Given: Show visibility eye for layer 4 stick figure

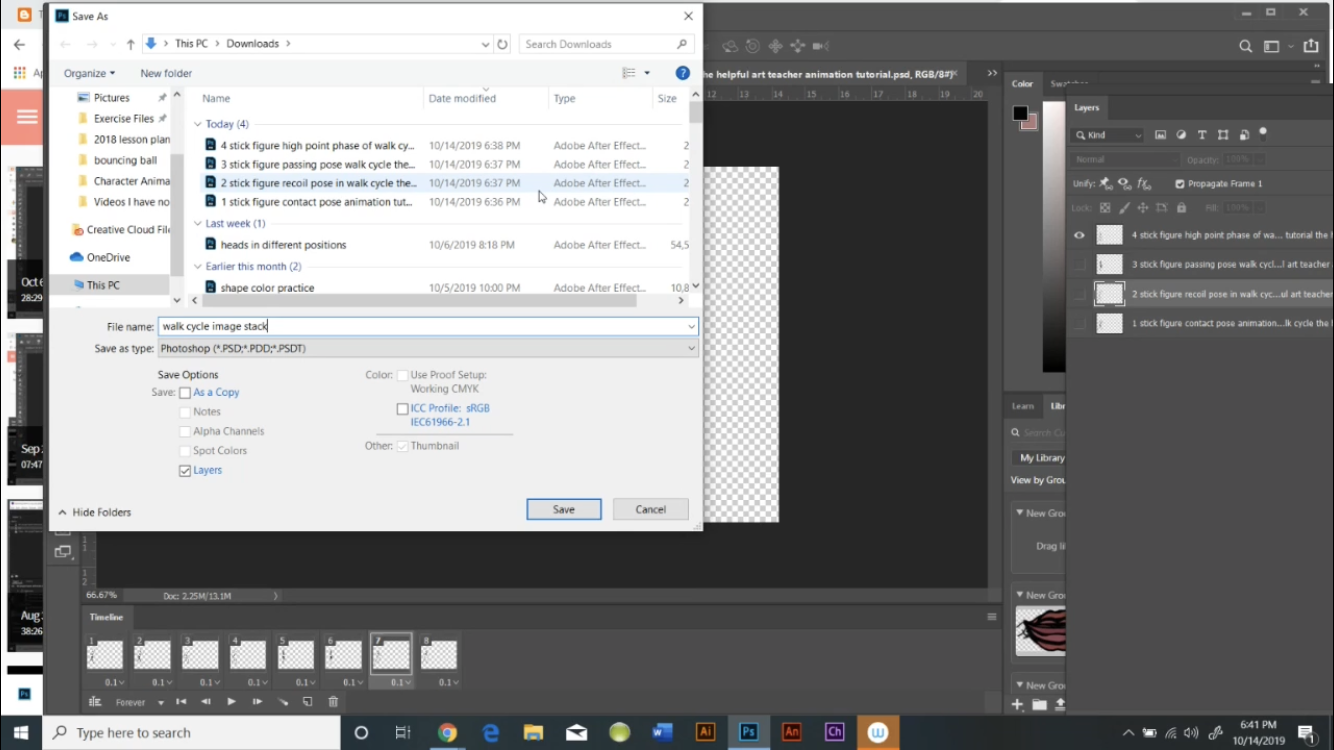Looking at the screenshot, I should click(x=1079, y=234).
